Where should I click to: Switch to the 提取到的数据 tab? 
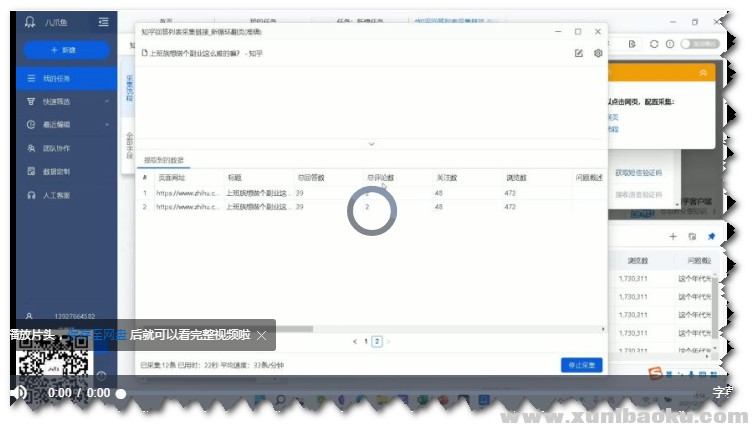click(x=164, y=160)
